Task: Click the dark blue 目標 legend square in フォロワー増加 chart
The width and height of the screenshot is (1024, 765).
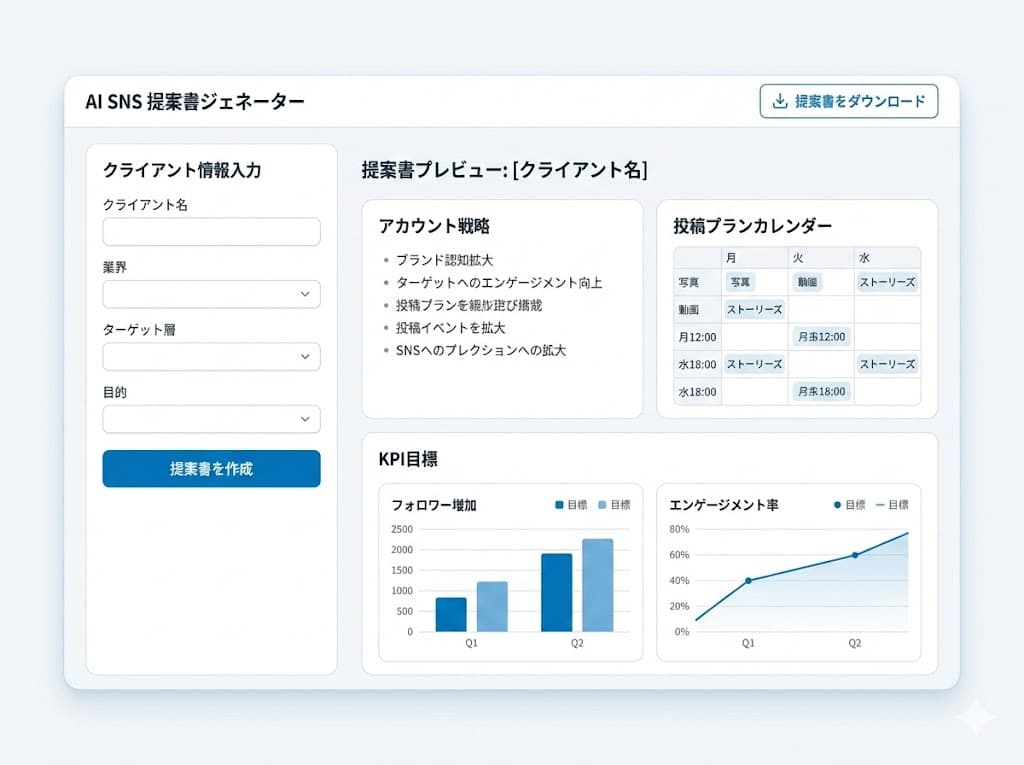Action: pos(561,505)
